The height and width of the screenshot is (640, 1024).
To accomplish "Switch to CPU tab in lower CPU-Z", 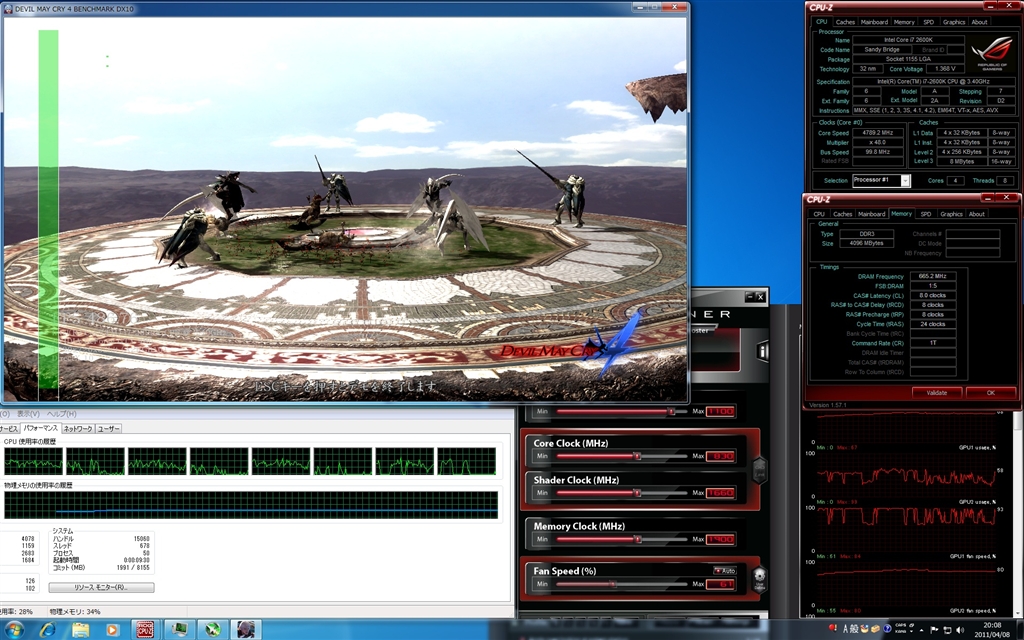I will point(819,214).
